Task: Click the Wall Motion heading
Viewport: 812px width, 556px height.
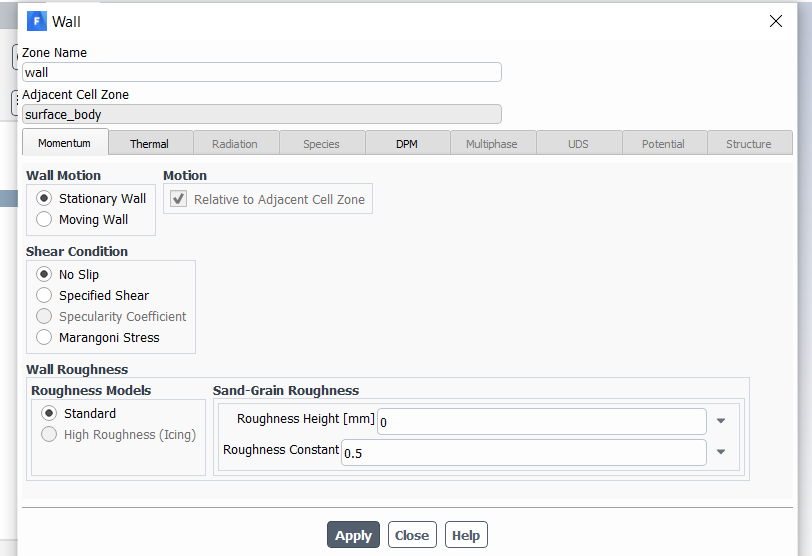Action: 63,175
